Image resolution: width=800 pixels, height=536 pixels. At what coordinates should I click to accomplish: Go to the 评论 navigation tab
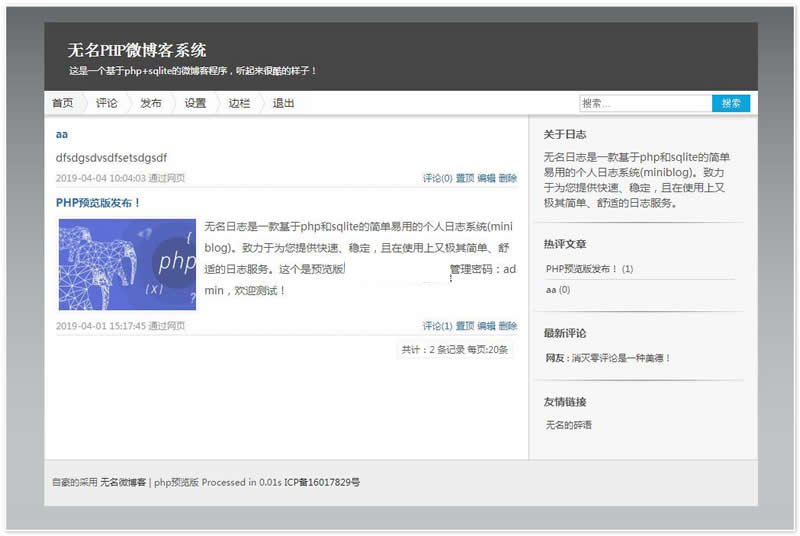click(106, 103)
